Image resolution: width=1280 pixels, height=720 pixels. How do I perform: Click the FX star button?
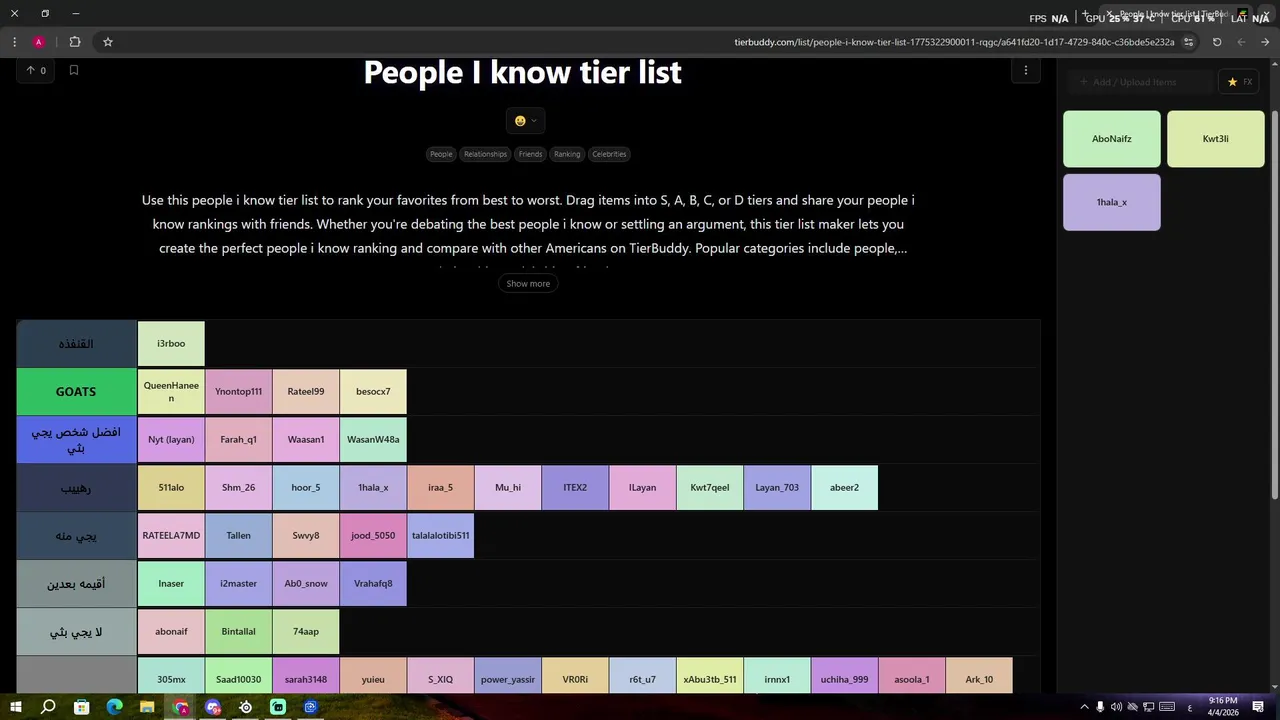[1239, 82]
